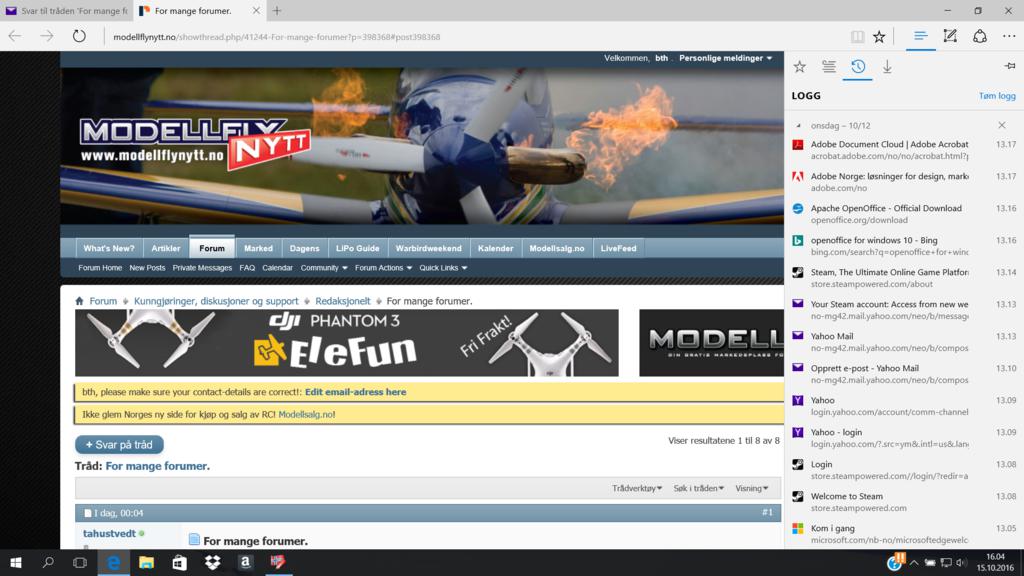Screen dimensions: 1024x576
Task: Toggle the Hub button in Edge toolbar
Action: point(921,36)
